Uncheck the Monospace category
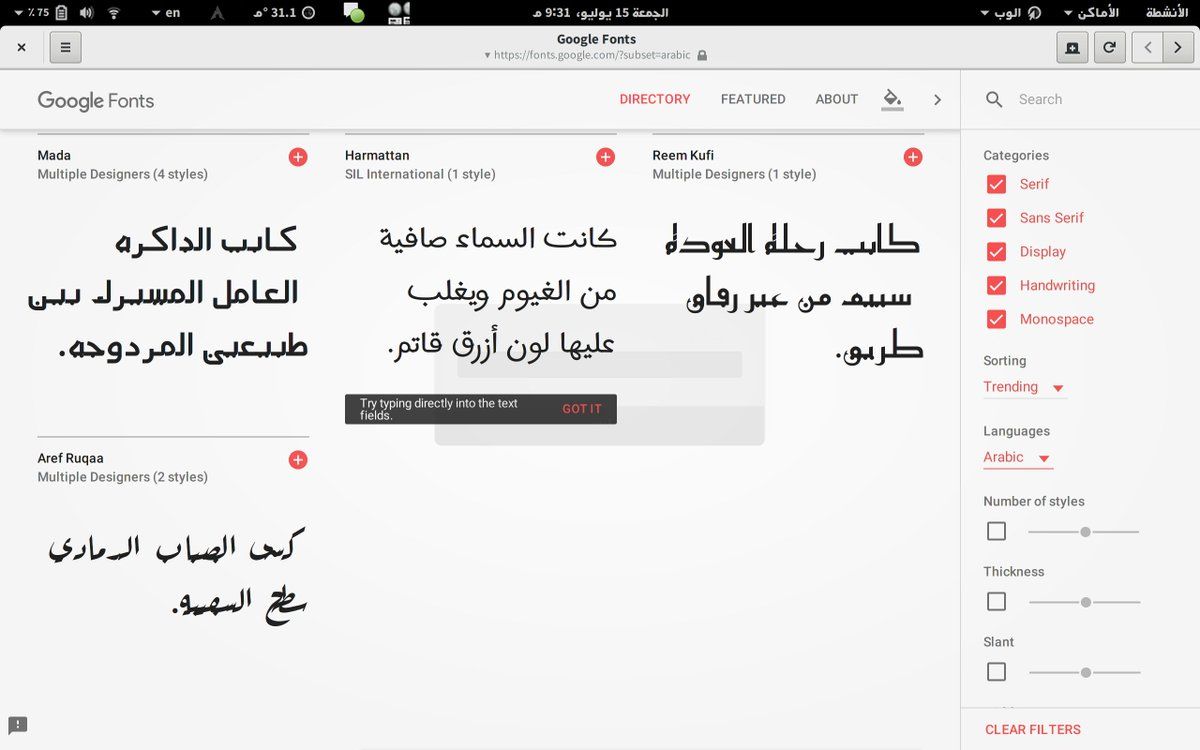Viewport: 1200px width, 750px height. pos(996,320)
